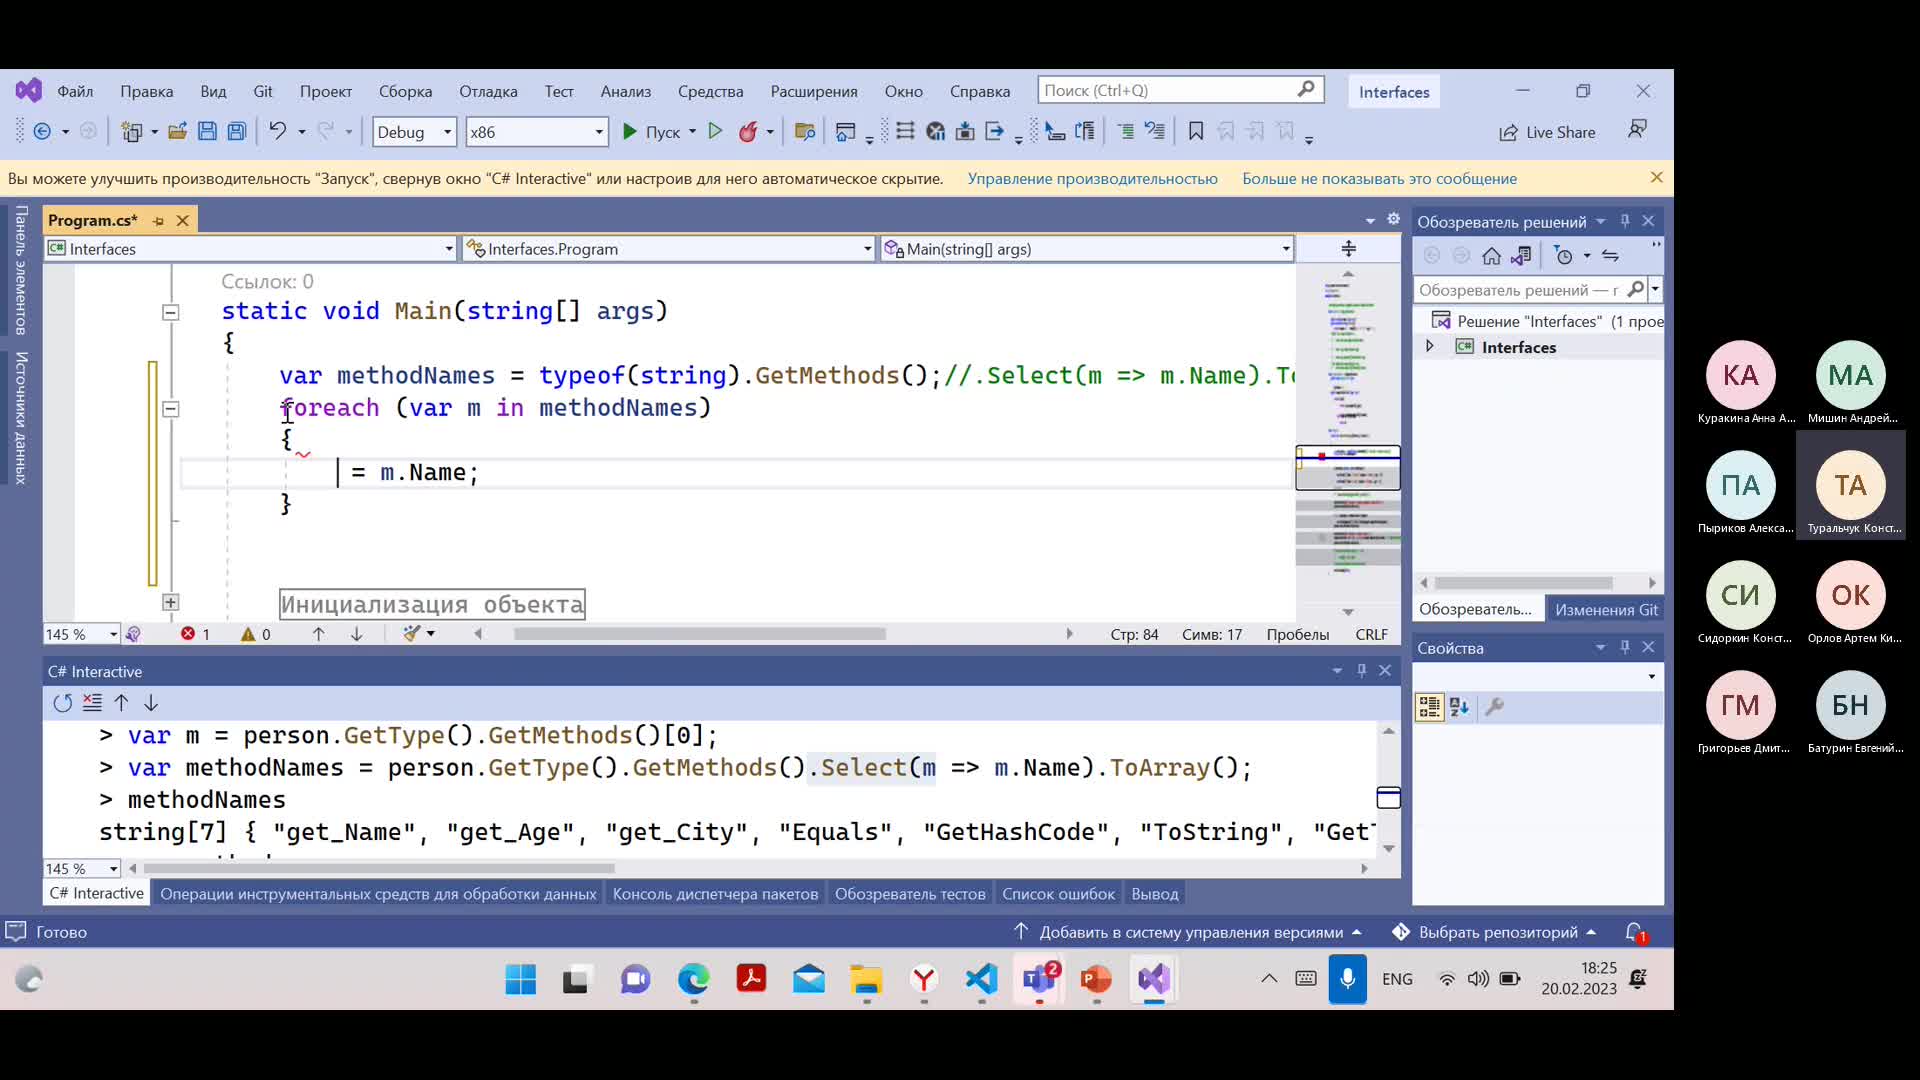Open file using the folder toolbar icon
The height and width of the screenshot is (1080, 1920).
(177, 131)
